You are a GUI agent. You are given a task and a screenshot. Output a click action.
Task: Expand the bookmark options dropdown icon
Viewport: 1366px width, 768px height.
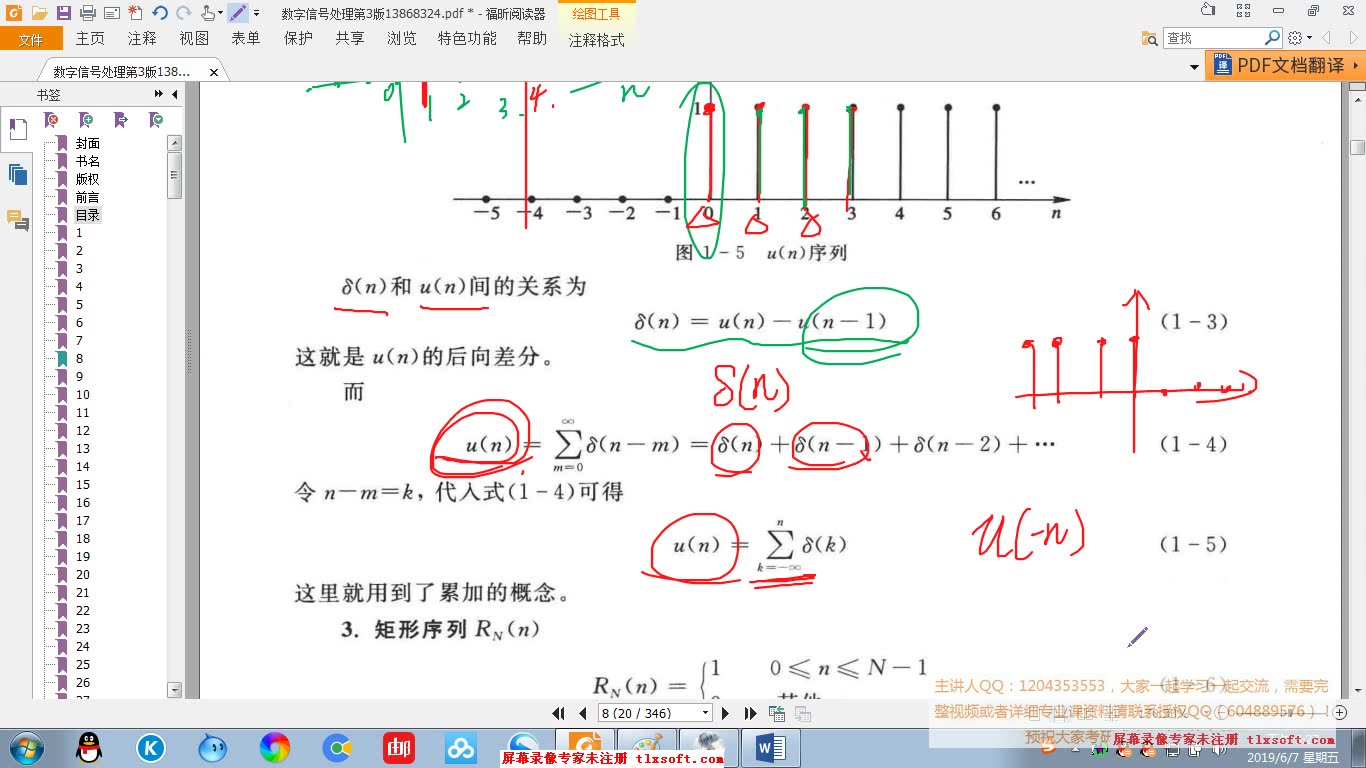tap(156, 119)
